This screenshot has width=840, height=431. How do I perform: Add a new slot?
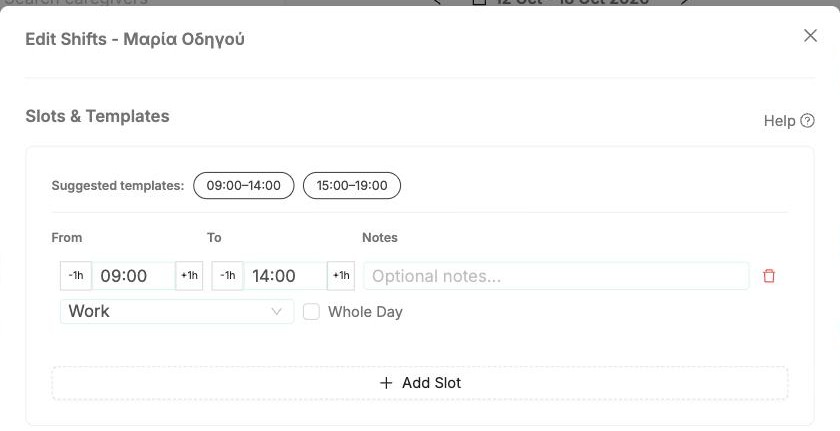(420, 383)
